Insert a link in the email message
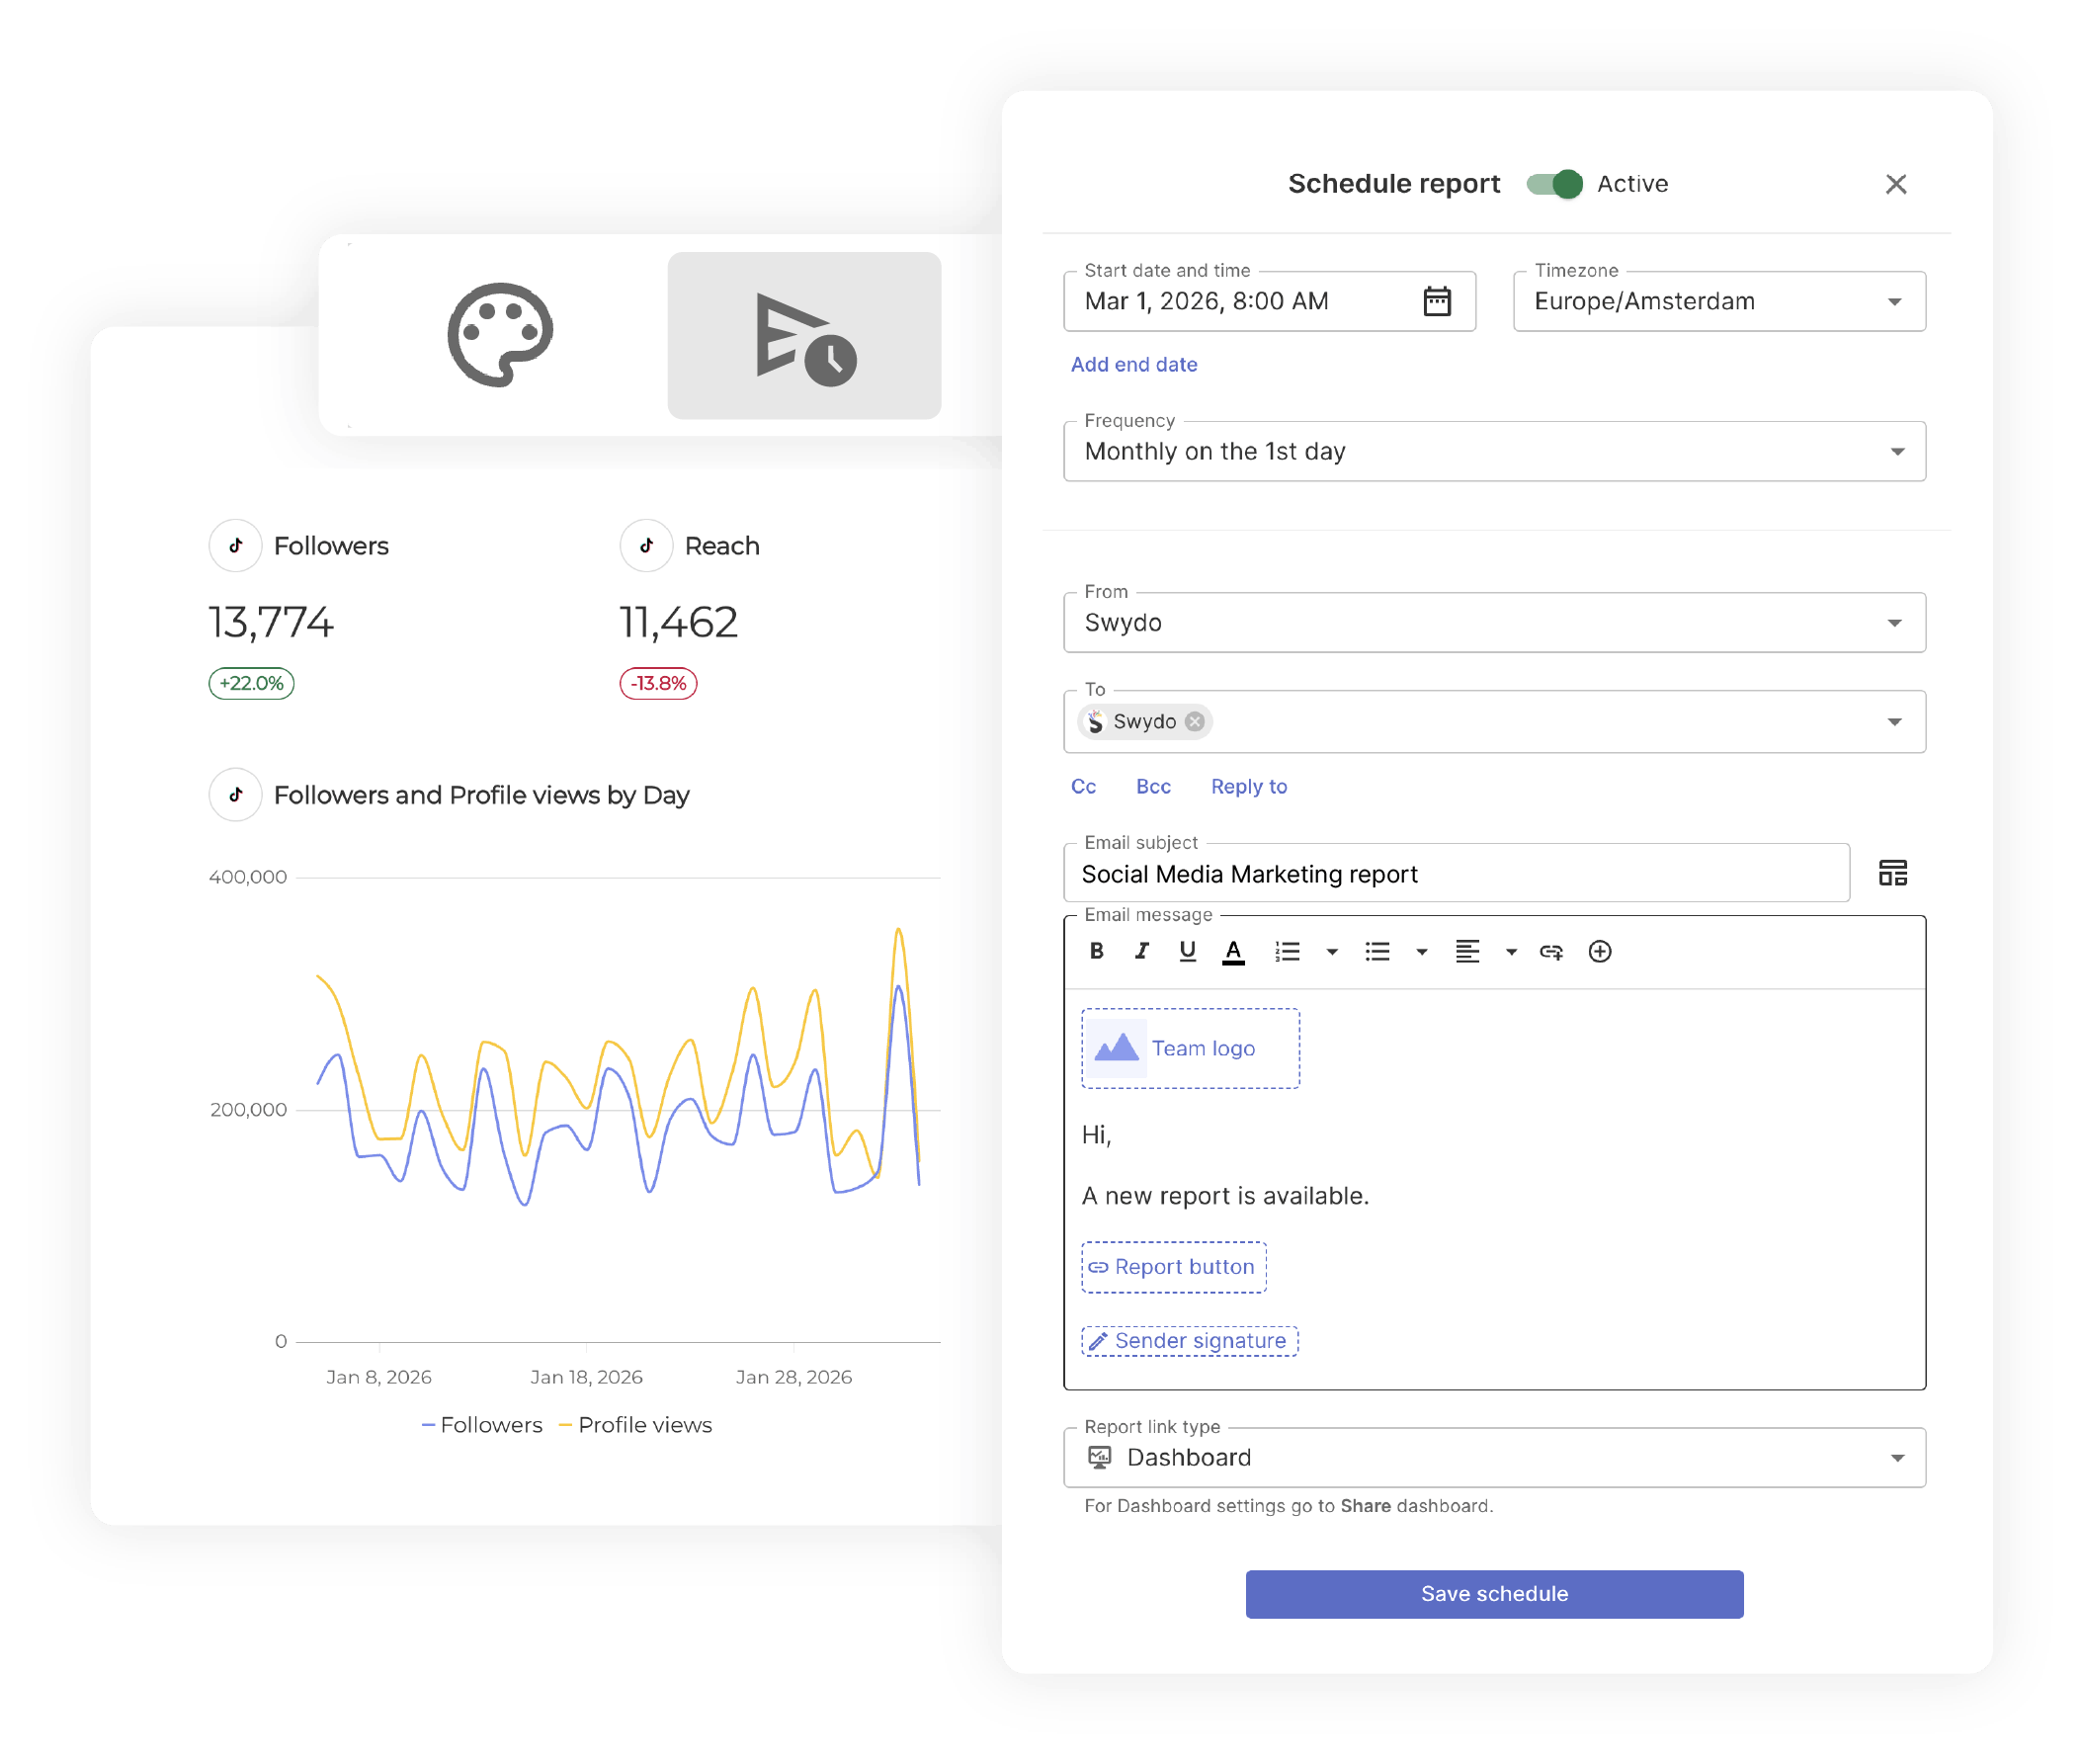2084x1764 pixels. pyautogui.click(x=1551, y=951)
